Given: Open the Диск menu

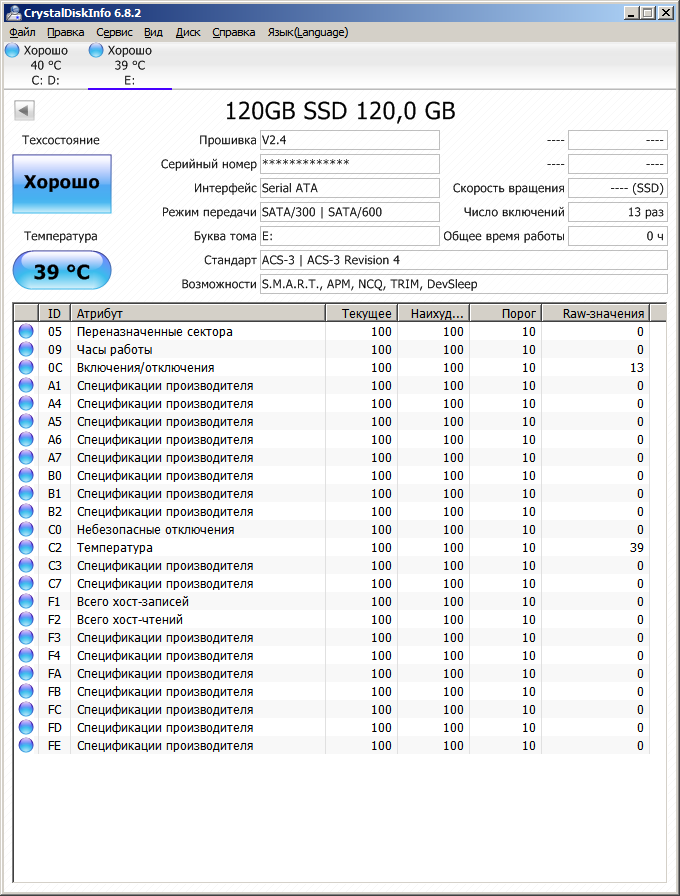Looking at the screenshot, I should tap(188, 32).
